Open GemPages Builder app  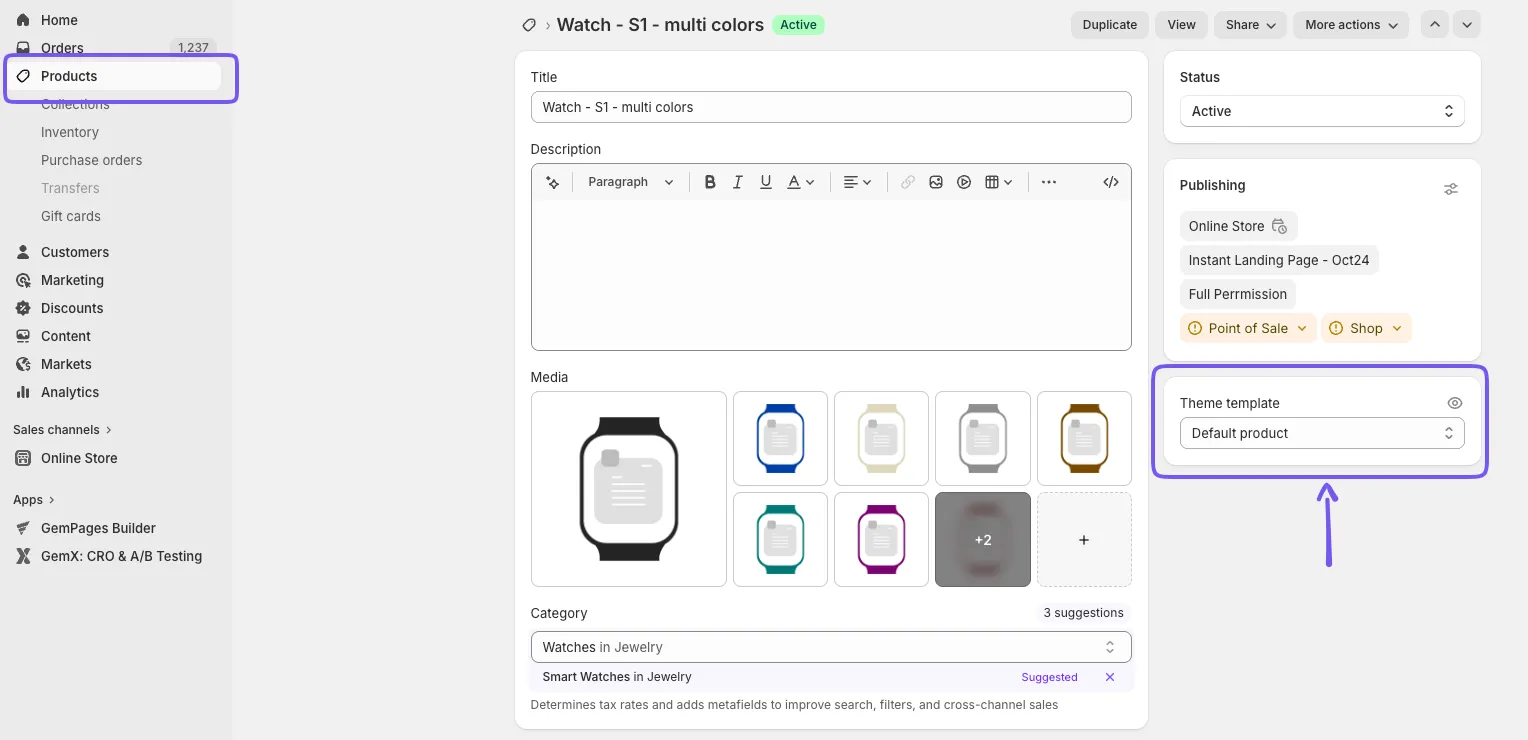click(x=98, y=528)
